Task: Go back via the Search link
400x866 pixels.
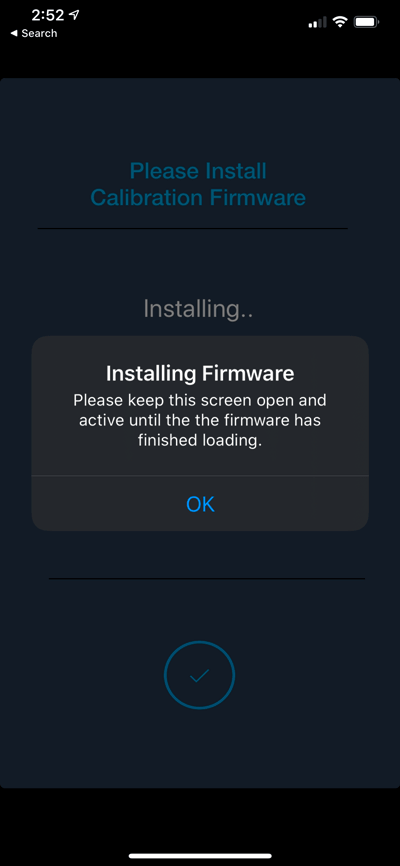Action: pyautogui.click(x=34, y=33)
